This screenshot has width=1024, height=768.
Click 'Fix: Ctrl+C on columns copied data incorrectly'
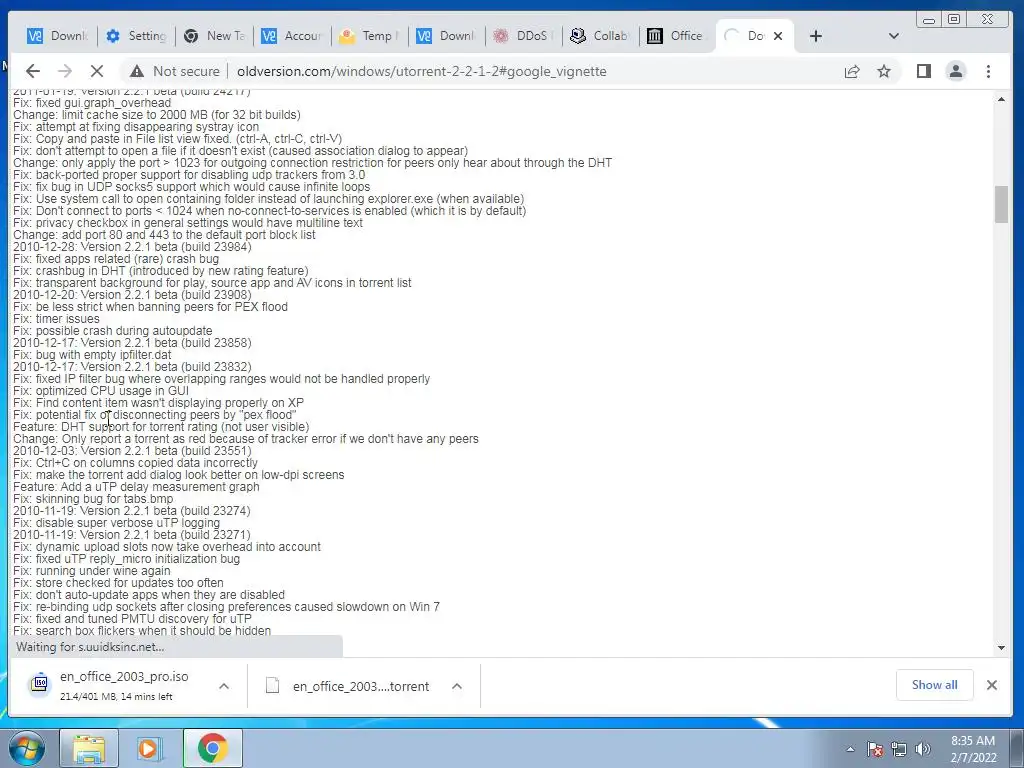(135, 463)
